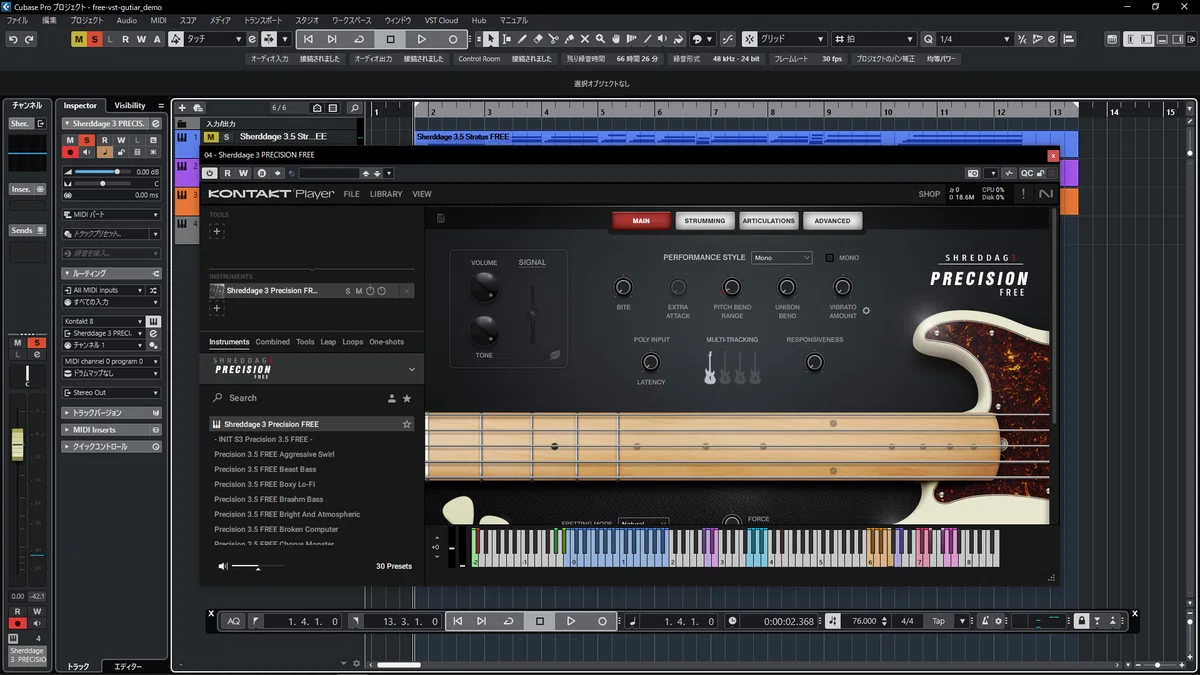1200x675 pixels.
Task: Select the Combined filter in Kontakt browser
Action: (272, 342)
